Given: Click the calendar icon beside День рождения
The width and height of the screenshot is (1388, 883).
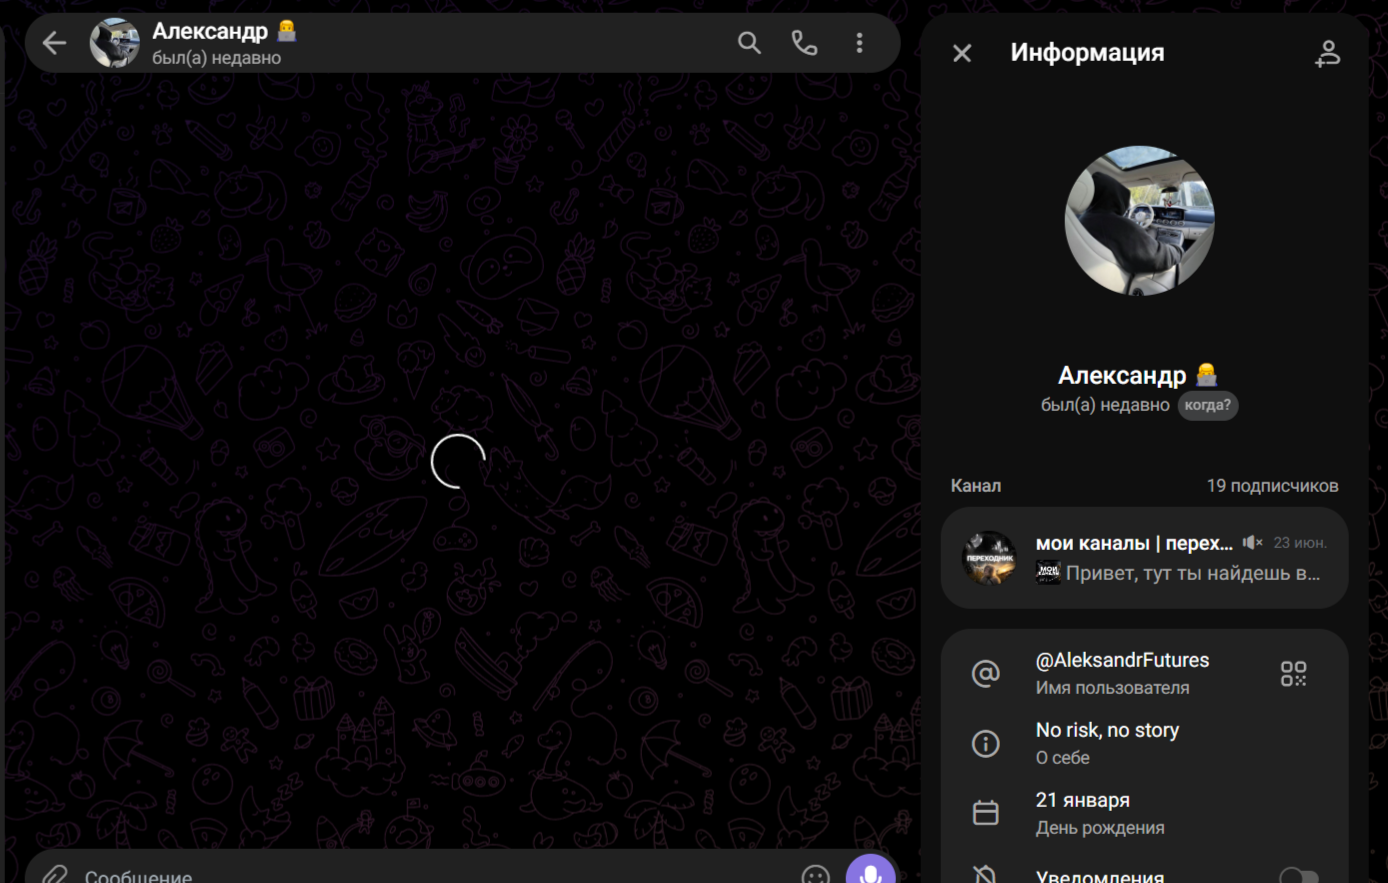Looking at the screenshot, I should [986, 813].
